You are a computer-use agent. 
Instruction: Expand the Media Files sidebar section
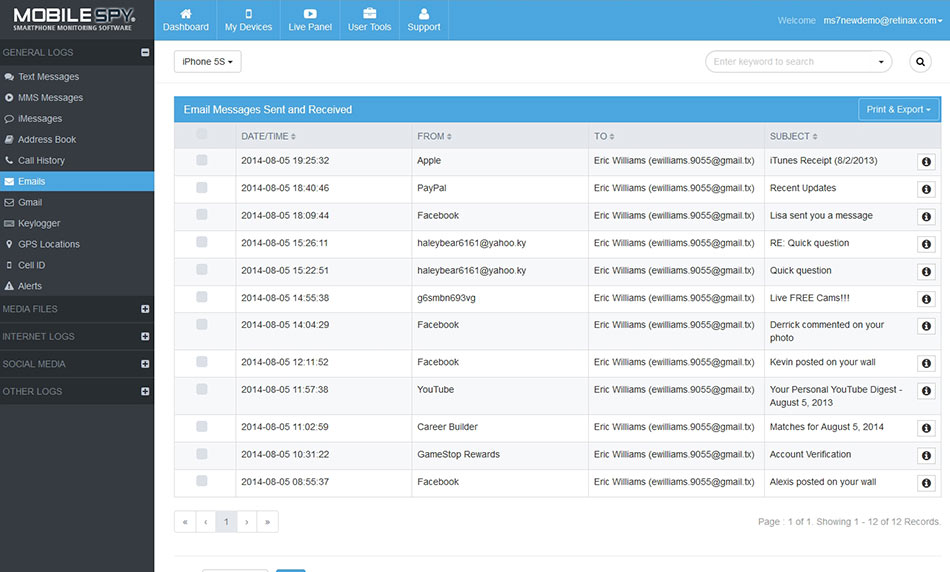click(x=145, y=309)
